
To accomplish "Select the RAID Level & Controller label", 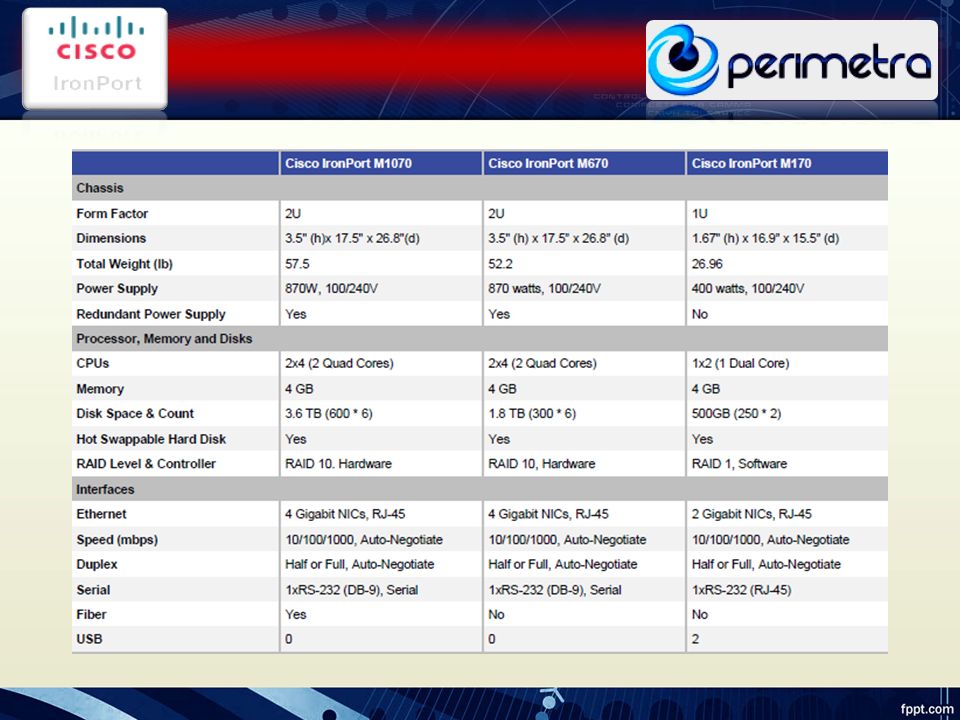I will tap(146, 463).
